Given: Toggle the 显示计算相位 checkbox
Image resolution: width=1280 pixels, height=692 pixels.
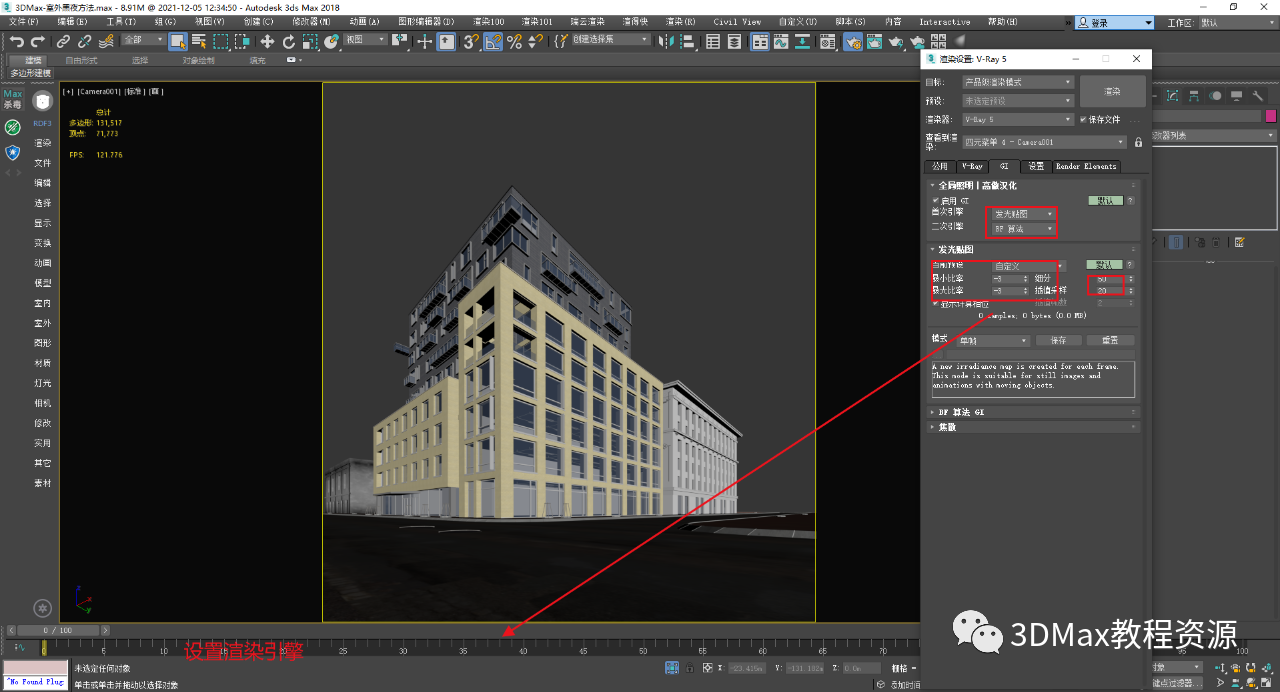Looking at the screenshot, I should (x=934, y=303).
